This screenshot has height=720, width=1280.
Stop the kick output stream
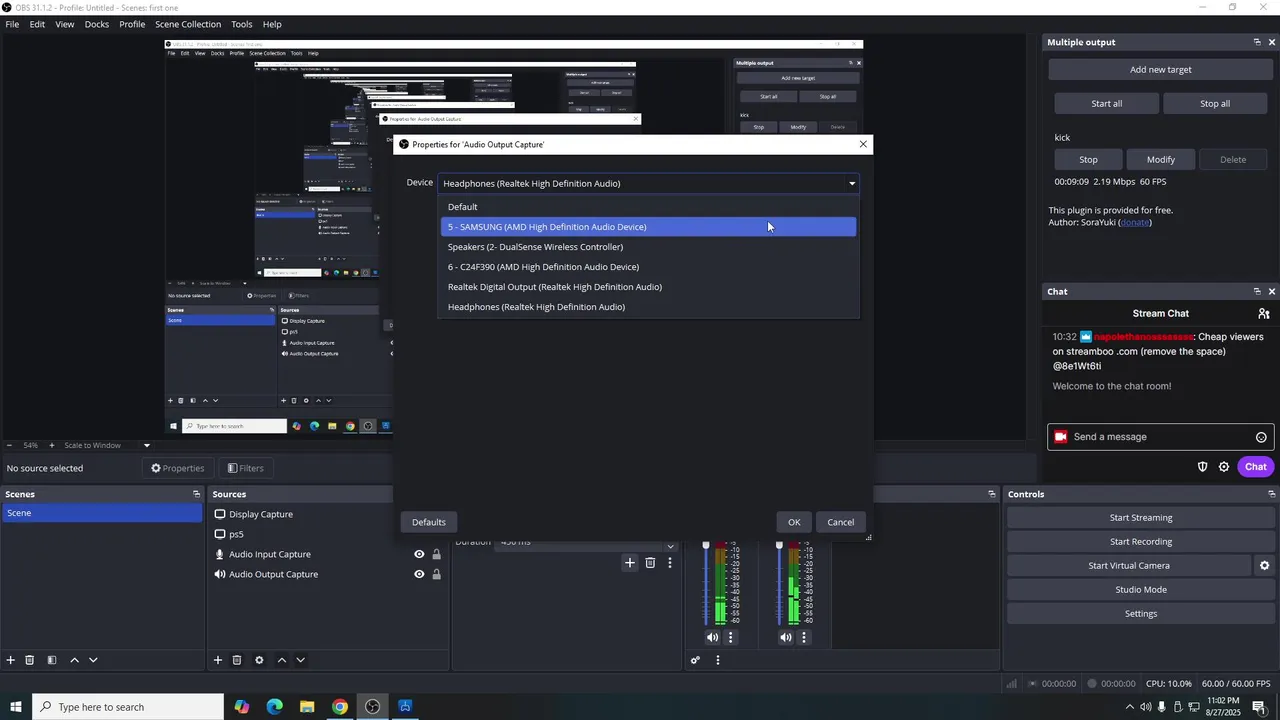[x=1088, y=160]
